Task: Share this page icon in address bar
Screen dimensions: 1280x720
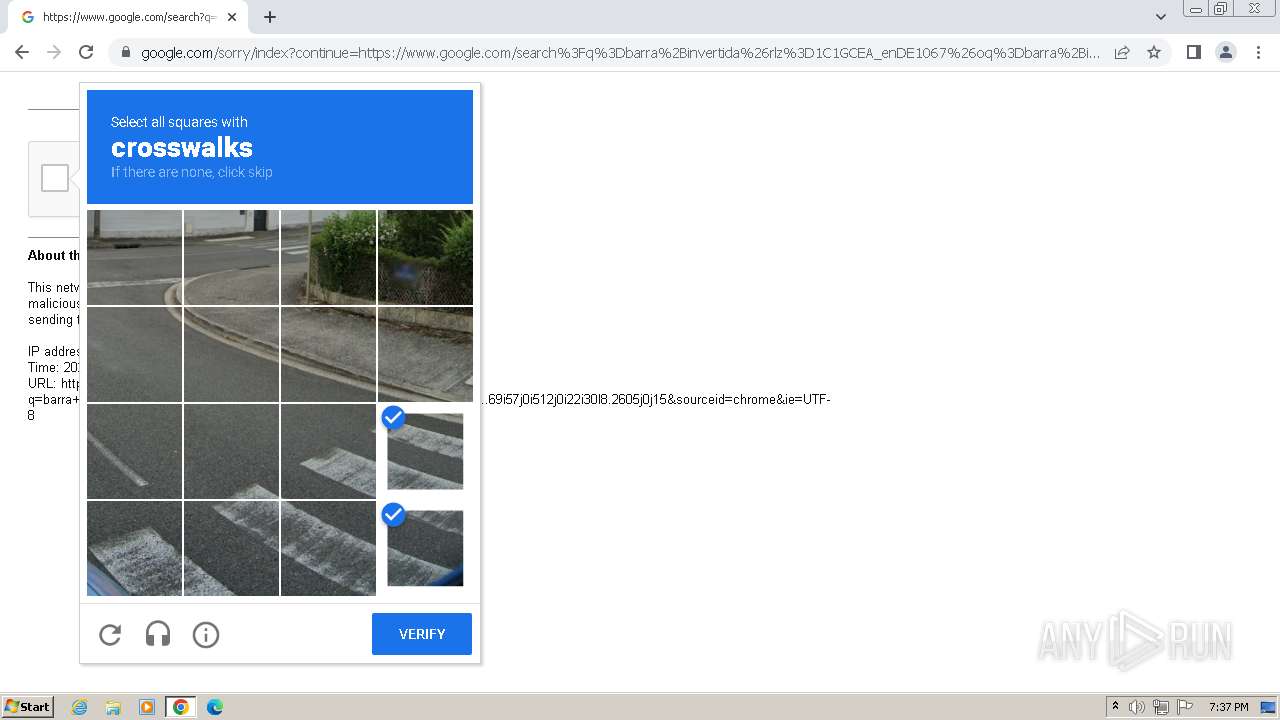Action: pos(1122,52)
